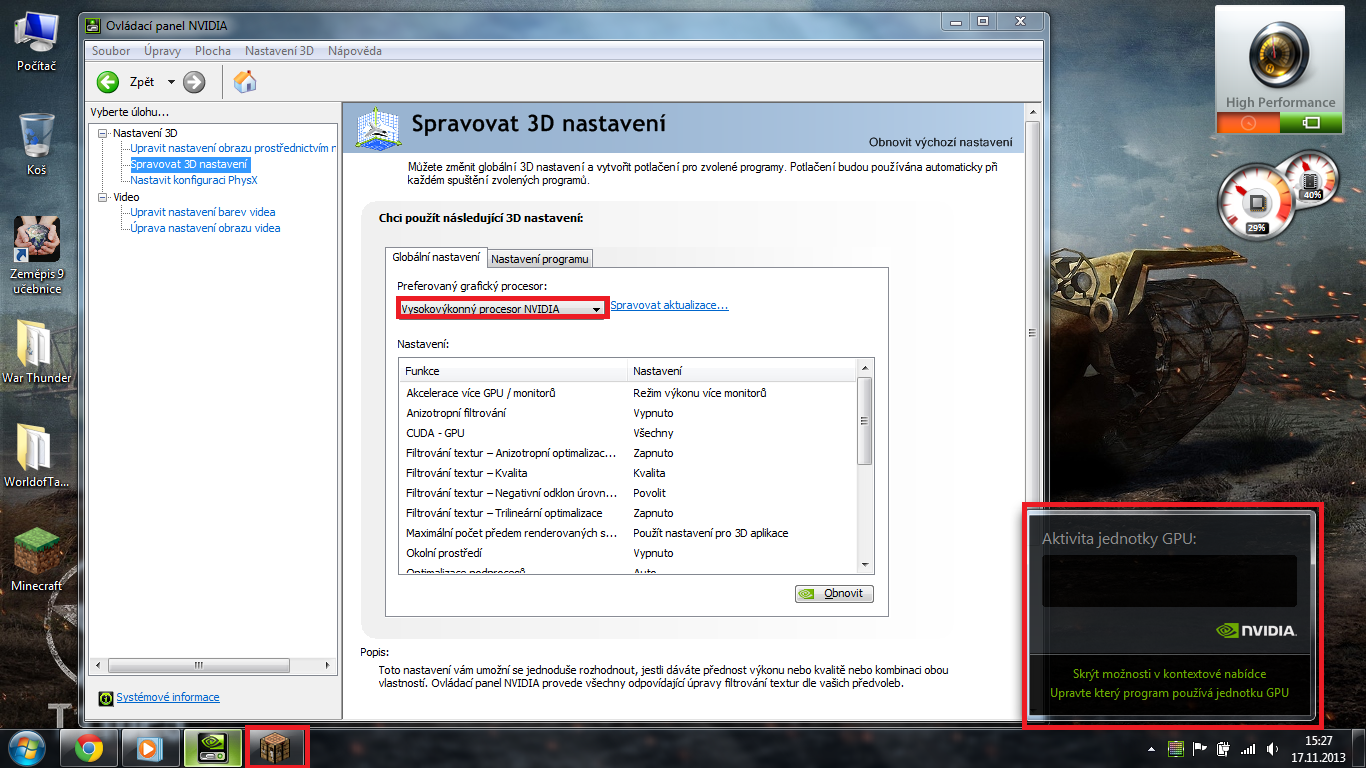Click the settings list vertical scrollbar
This screenshot has height=768, width=1366.
pyautogui.click(x=866, y=467)
